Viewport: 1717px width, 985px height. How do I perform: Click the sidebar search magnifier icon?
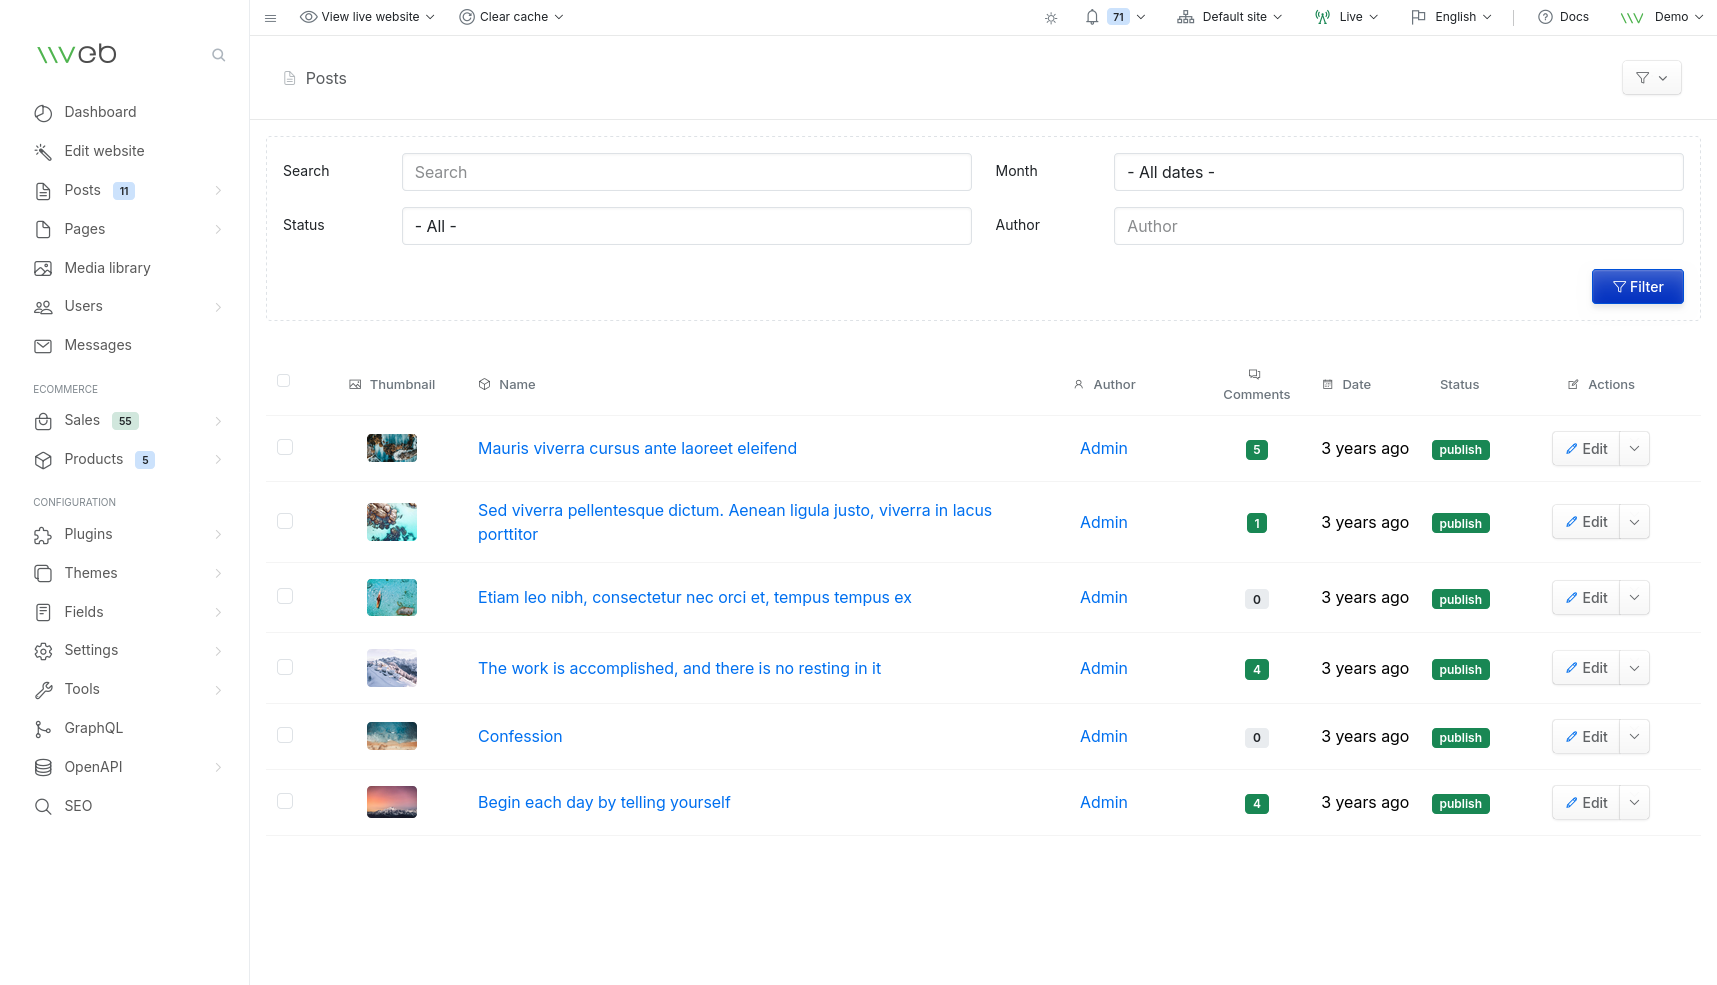tap(218, 55)
